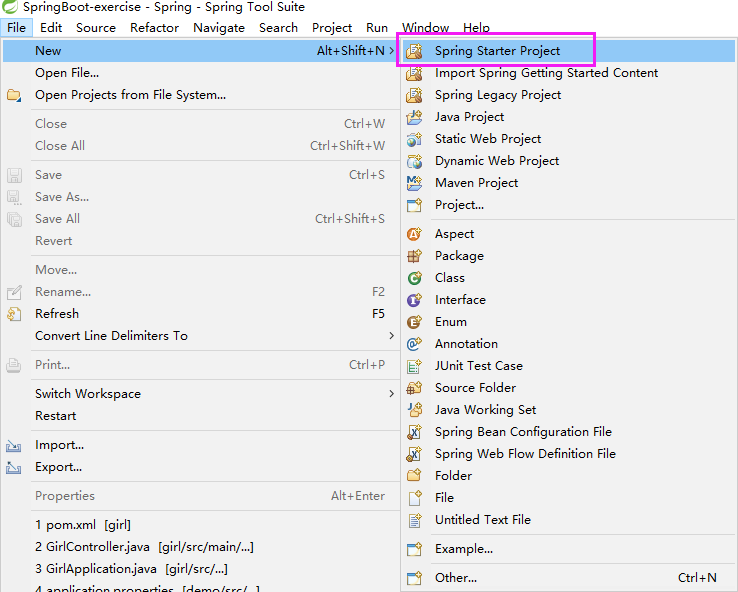The height and width of the screenshot is (592, 738).
Task: Choose Java Working Set entry
Action: (569, 410)
